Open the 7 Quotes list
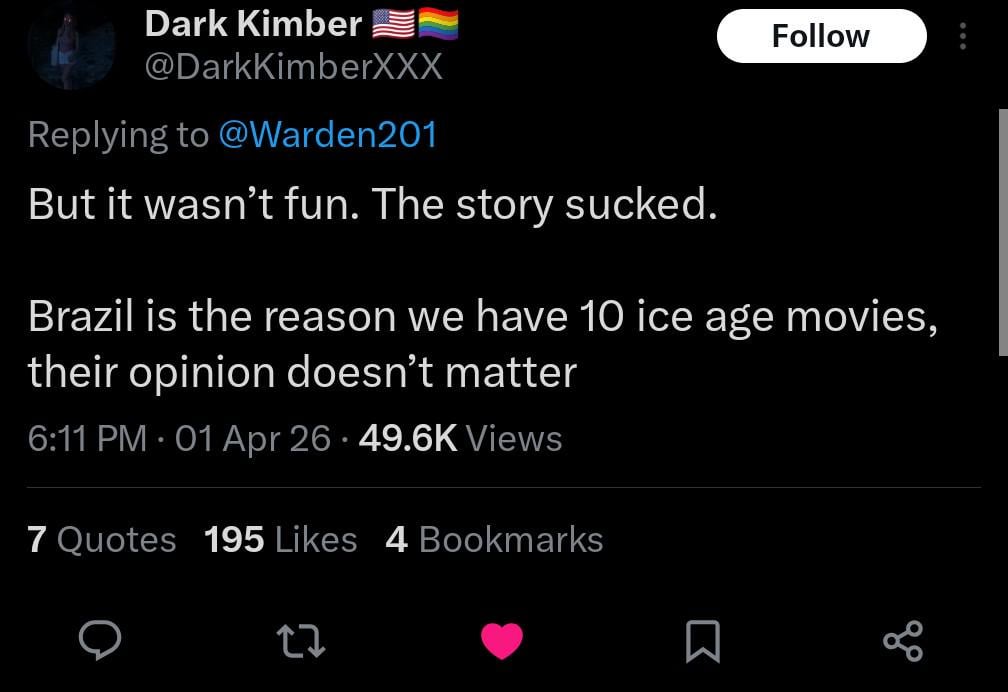Screen dimensions: 1008x692 click(102, 540)
